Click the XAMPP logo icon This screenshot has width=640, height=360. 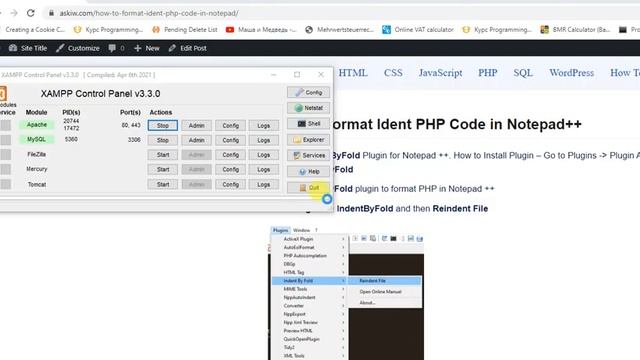(3, 93)
